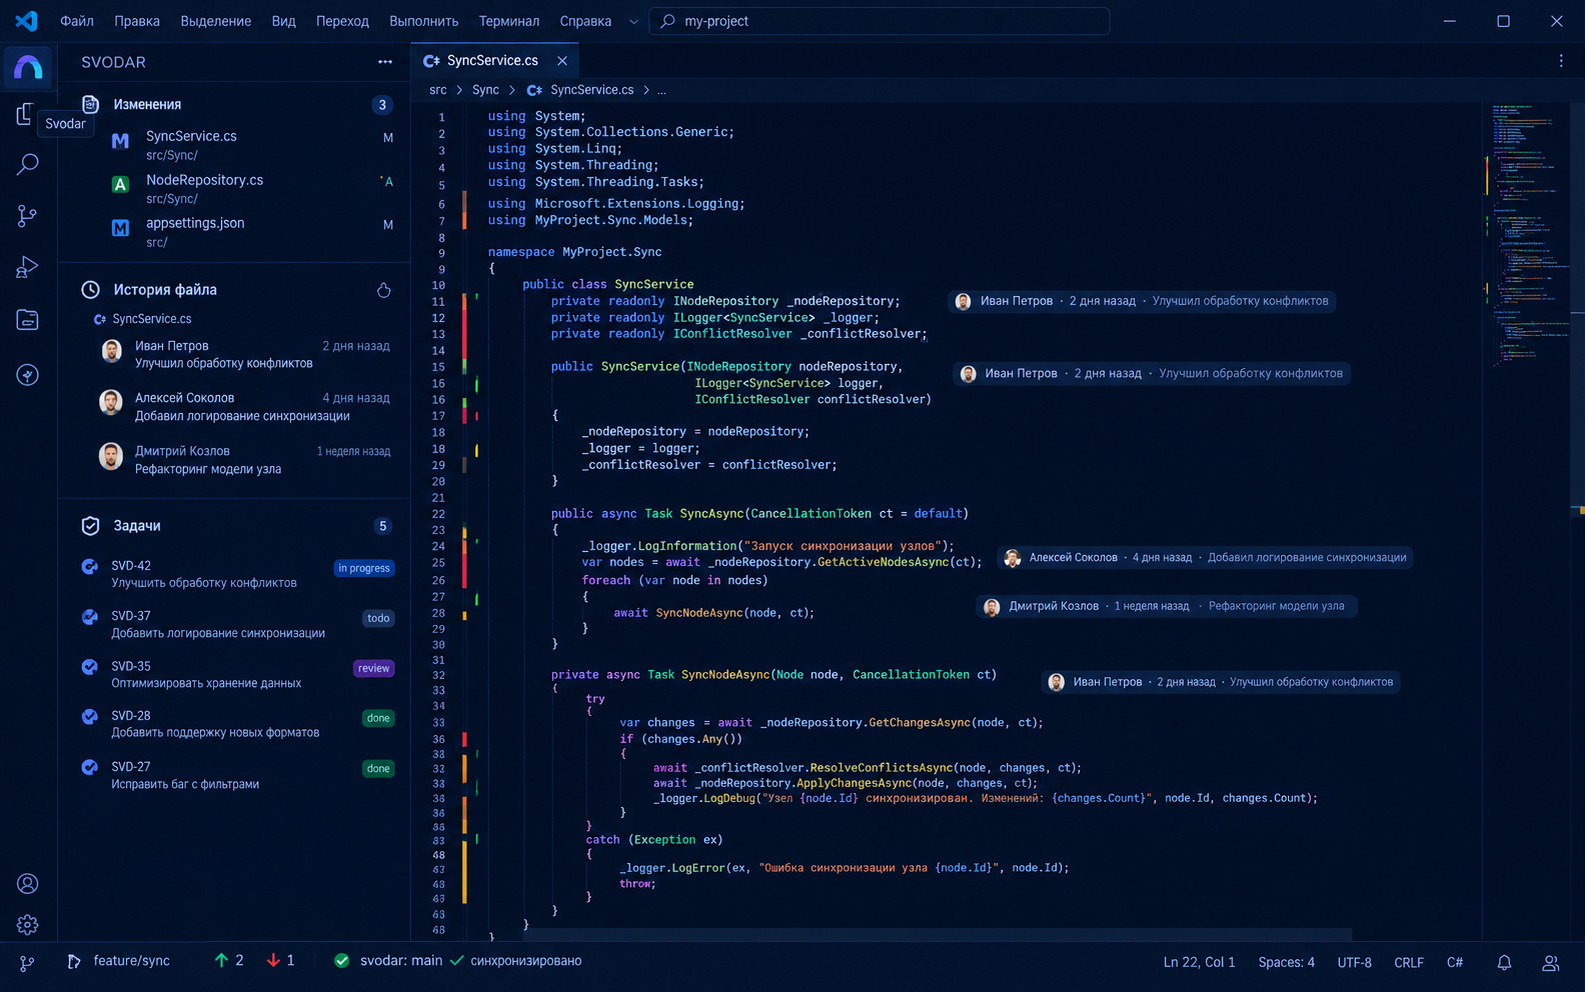Image resolution: width=1585 pixels, height=992 pixels.
Task: Switch branch via feature/sync in the status bar
Action: click(x=118, y=961)
